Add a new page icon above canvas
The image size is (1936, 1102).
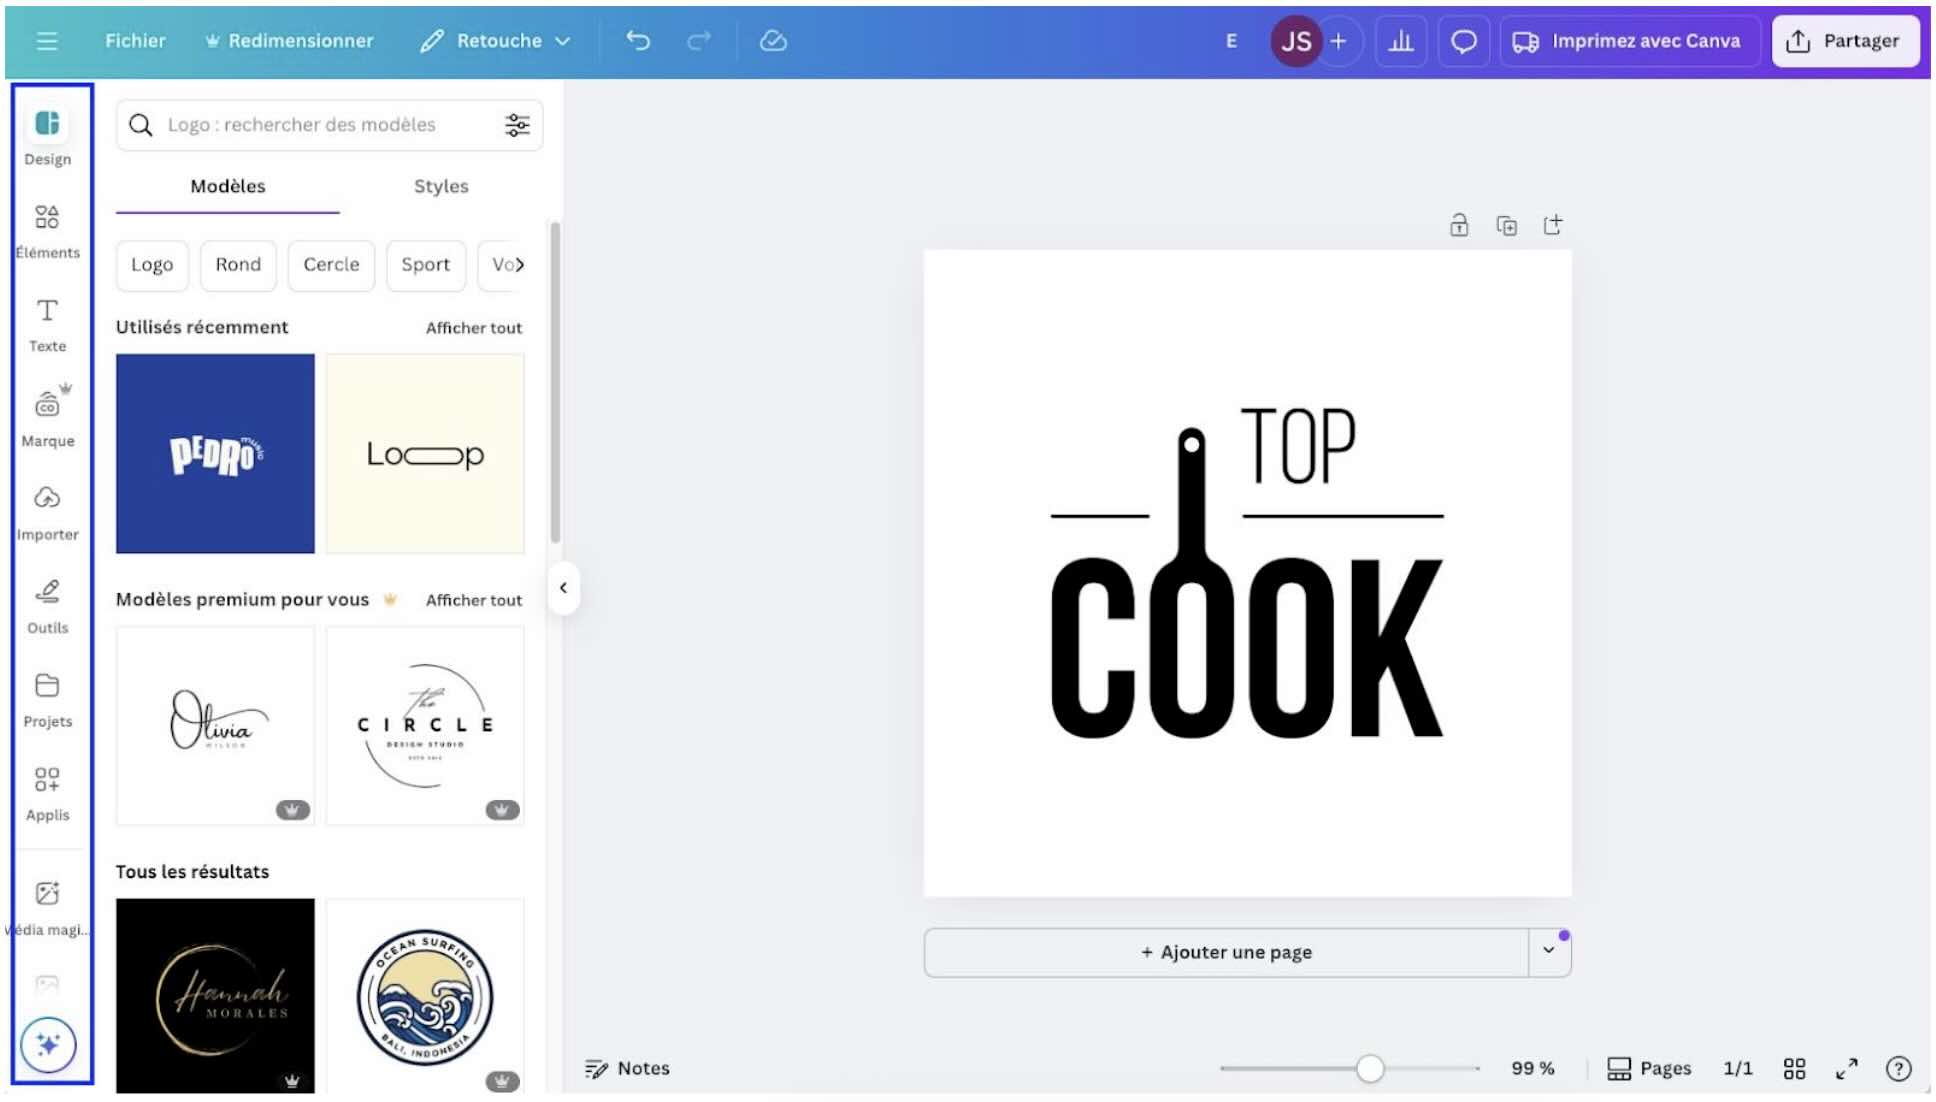(1553, 225)
